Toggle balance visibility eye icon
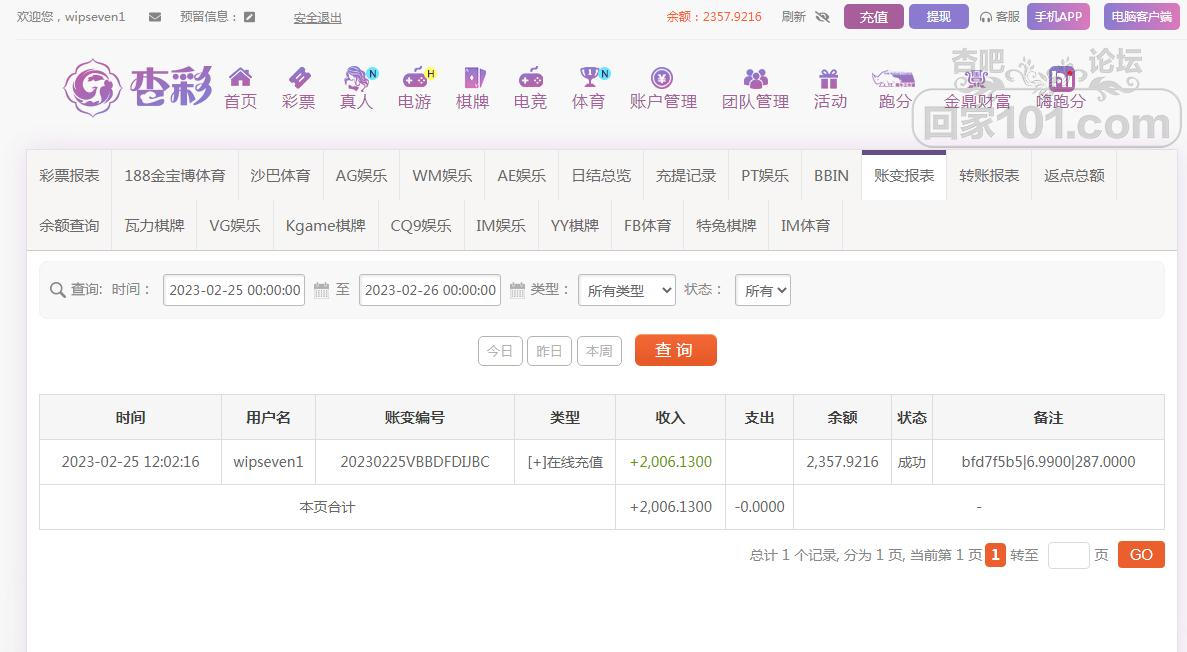This screenshot has height=652, width=1187. click(x=823, y=17)
